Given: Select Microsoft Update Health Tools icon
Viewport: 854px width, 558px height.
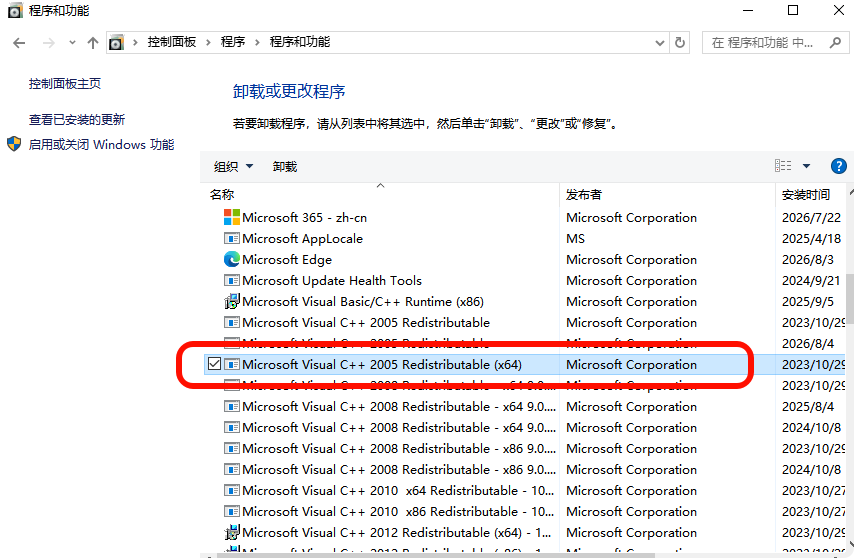Looking at the screenshot, I should tap(232, 280).
